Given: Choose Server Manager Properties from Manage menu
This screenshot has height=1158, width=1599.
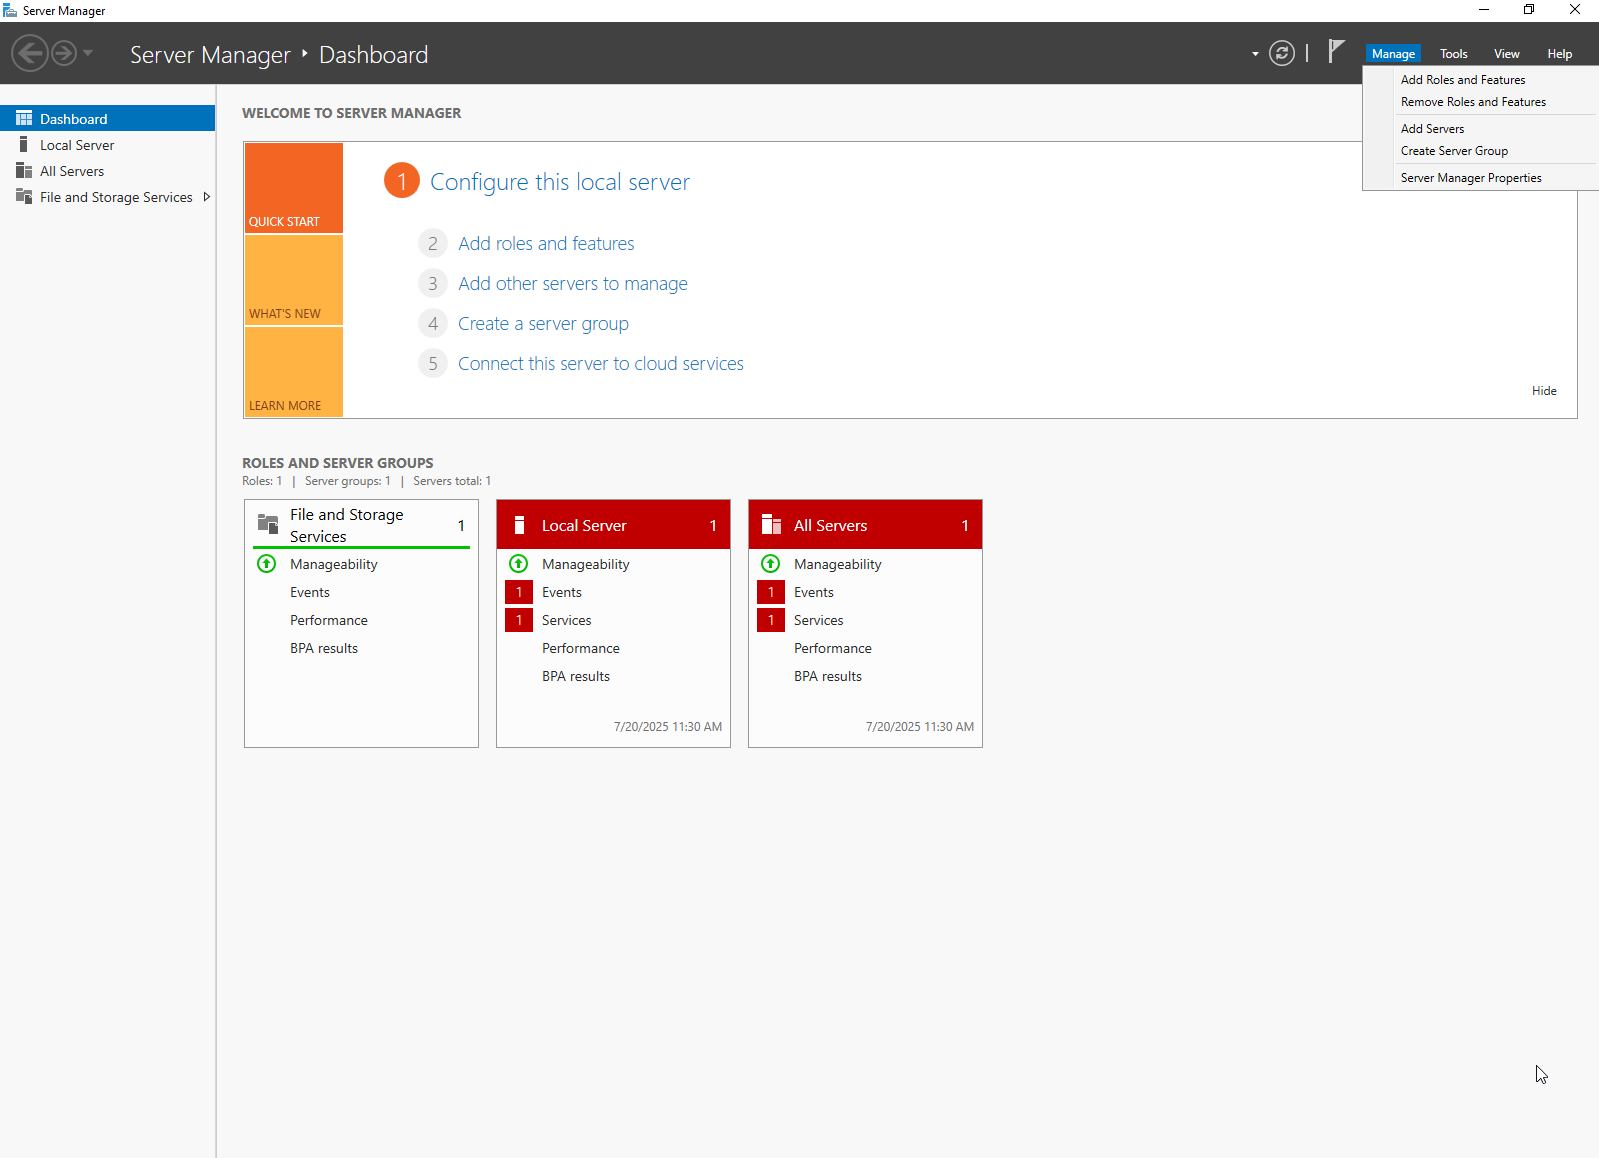Looking at the screenshot, I should click(1470, 178).
